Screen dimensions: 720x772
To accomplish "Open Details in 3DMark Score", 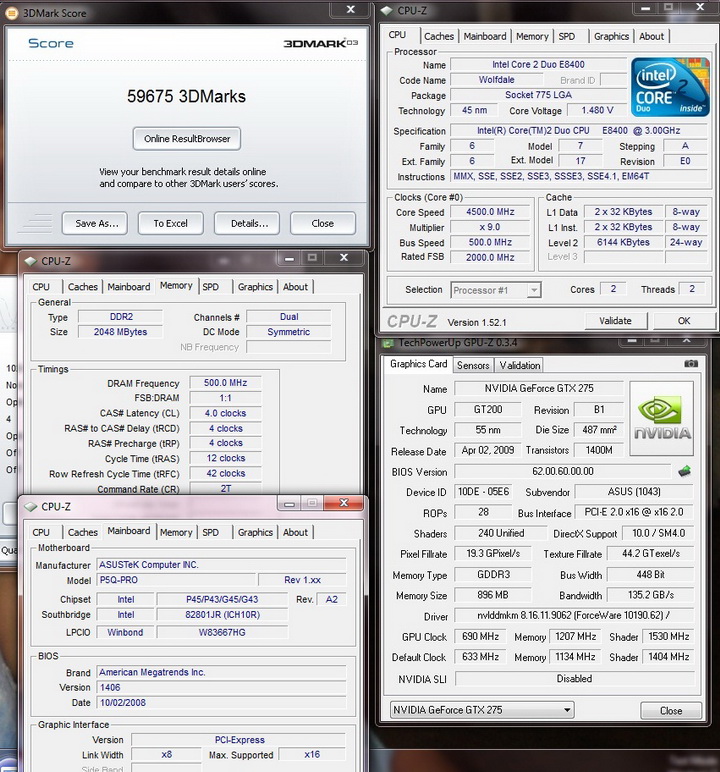I will click(x=247, y=224).
